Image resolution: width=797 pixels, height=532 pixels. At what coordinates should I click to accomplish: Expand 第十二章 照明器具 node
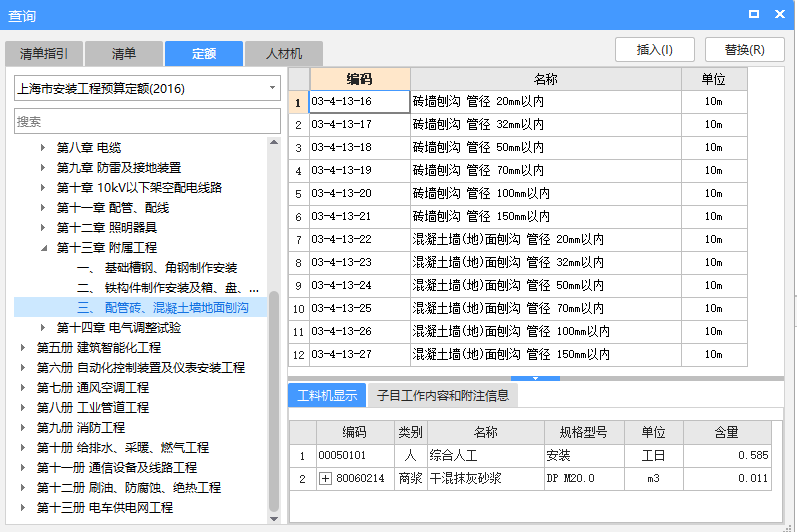[x=43, y=228]
